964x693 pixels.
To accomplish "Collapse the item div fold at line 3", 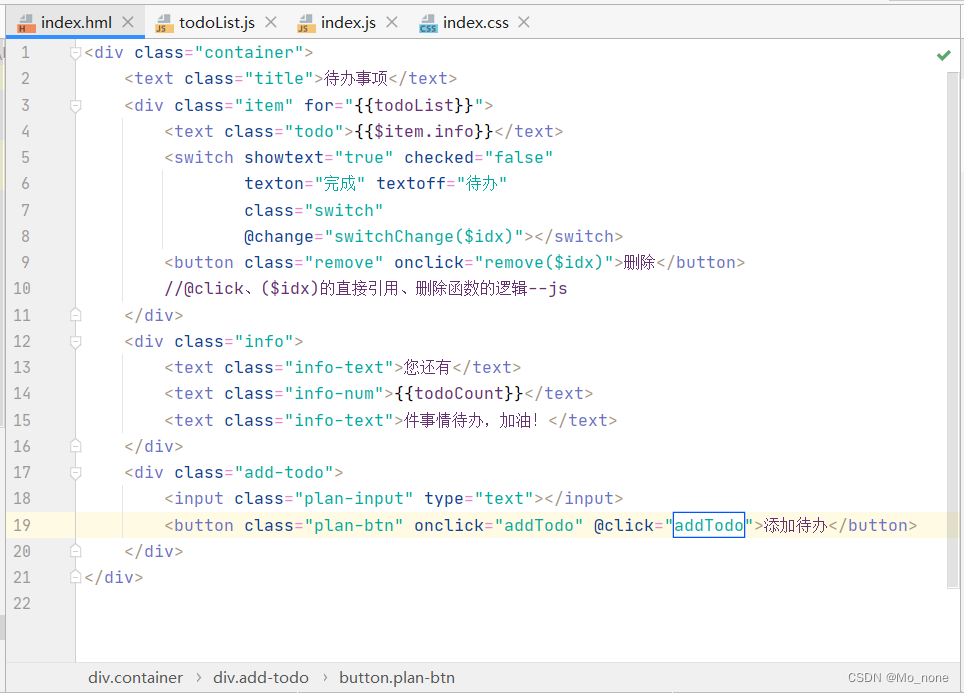I will [x=76, y=106].
